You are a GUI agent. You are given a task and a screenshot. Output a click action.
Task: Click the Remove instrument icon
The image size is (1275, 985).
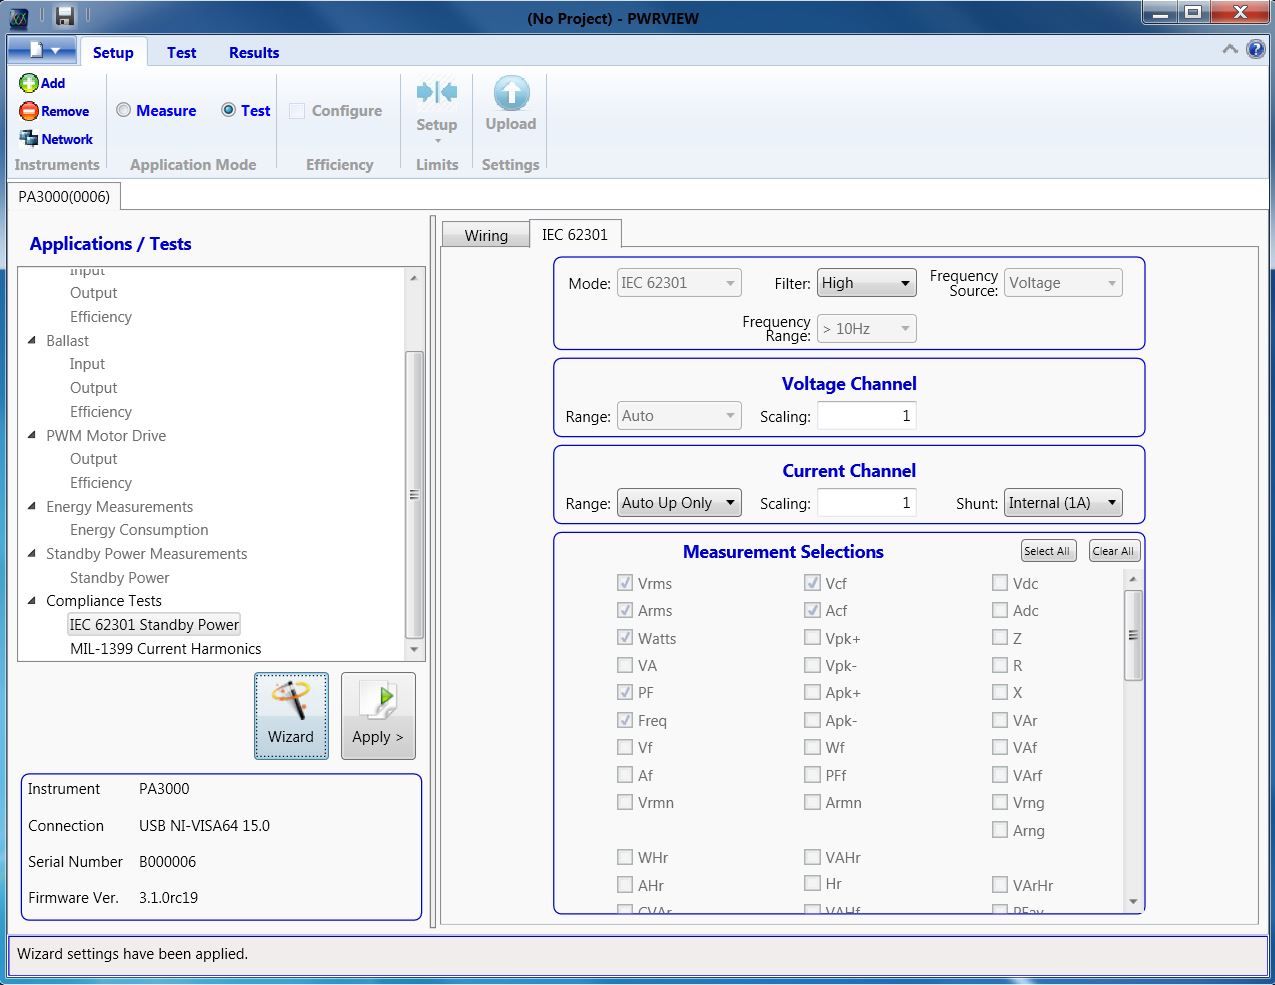29,111
